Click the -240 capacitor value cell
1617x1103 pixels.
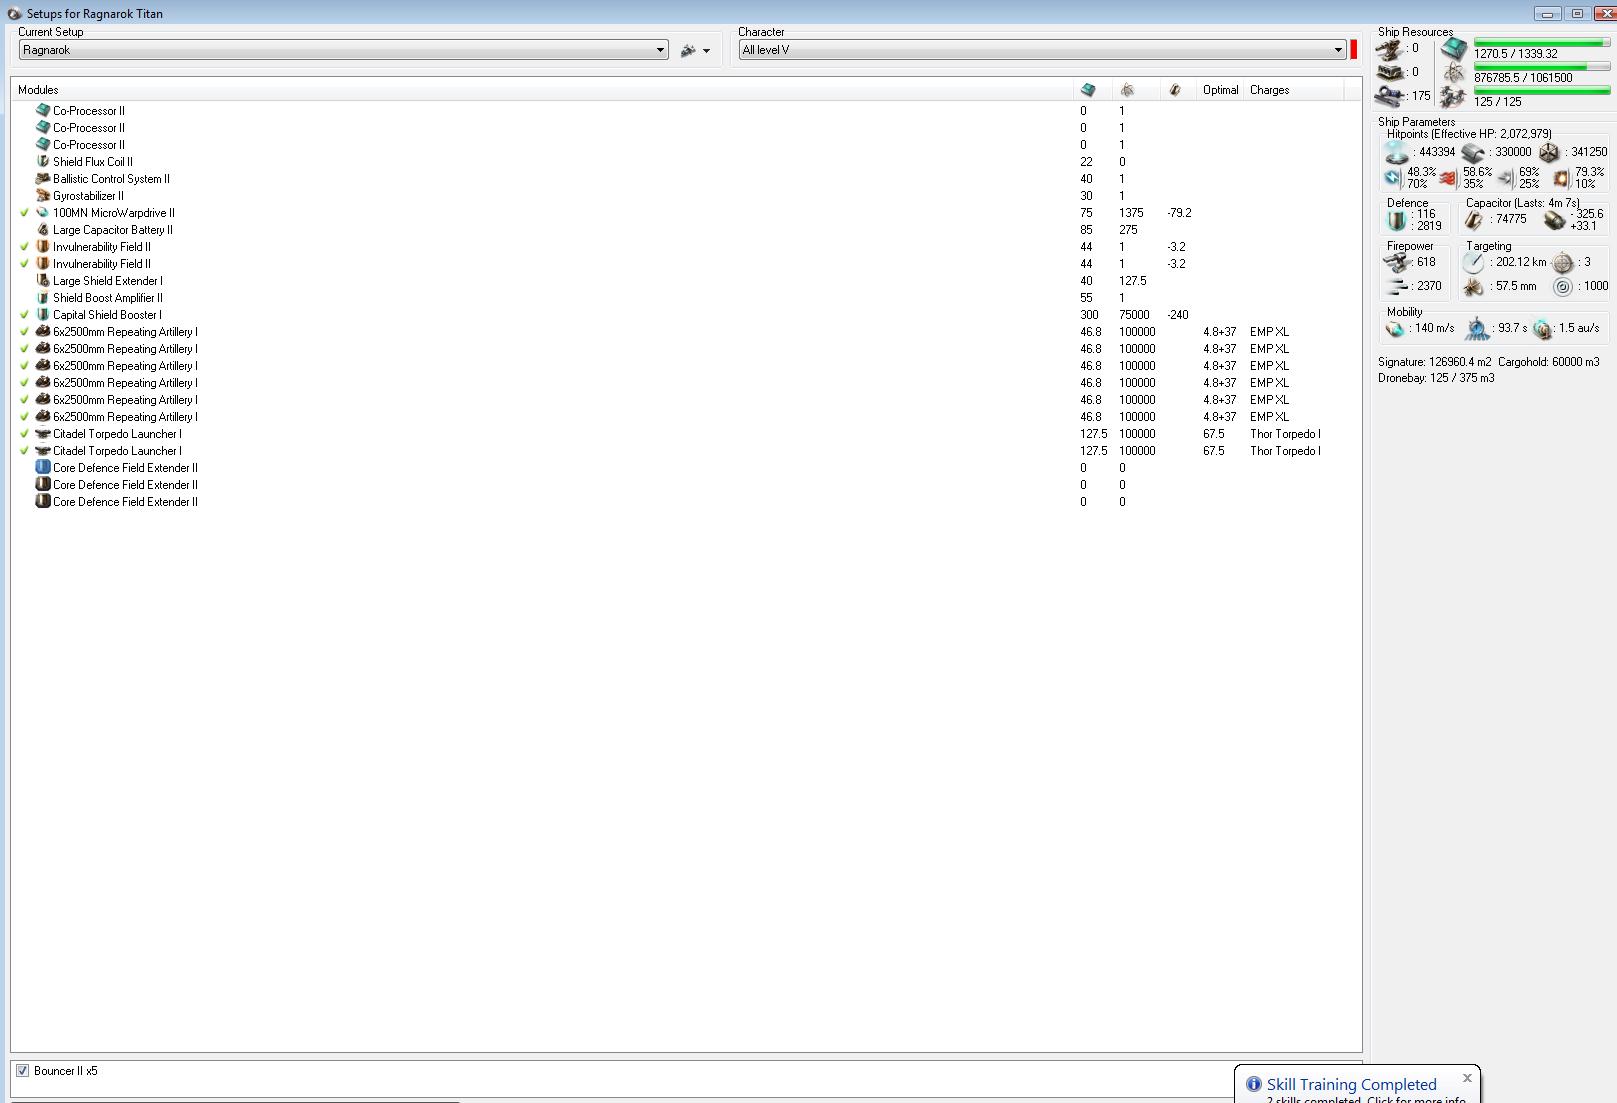coord(1178,315)
